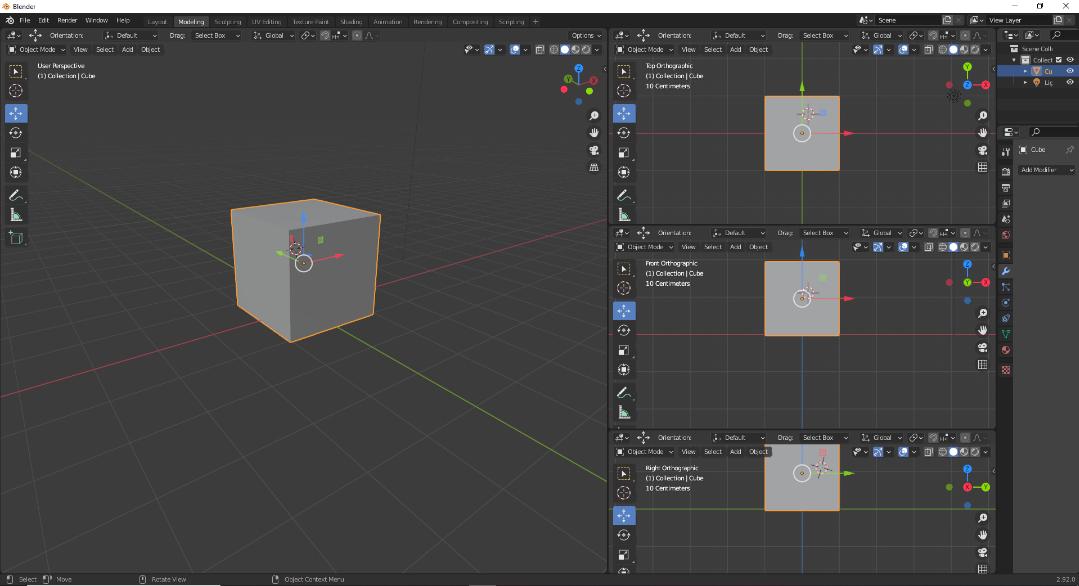Screen dimensions: 1079x586
Task: Open the Add Modifier dropdown
Action: tap(1046, 170)
